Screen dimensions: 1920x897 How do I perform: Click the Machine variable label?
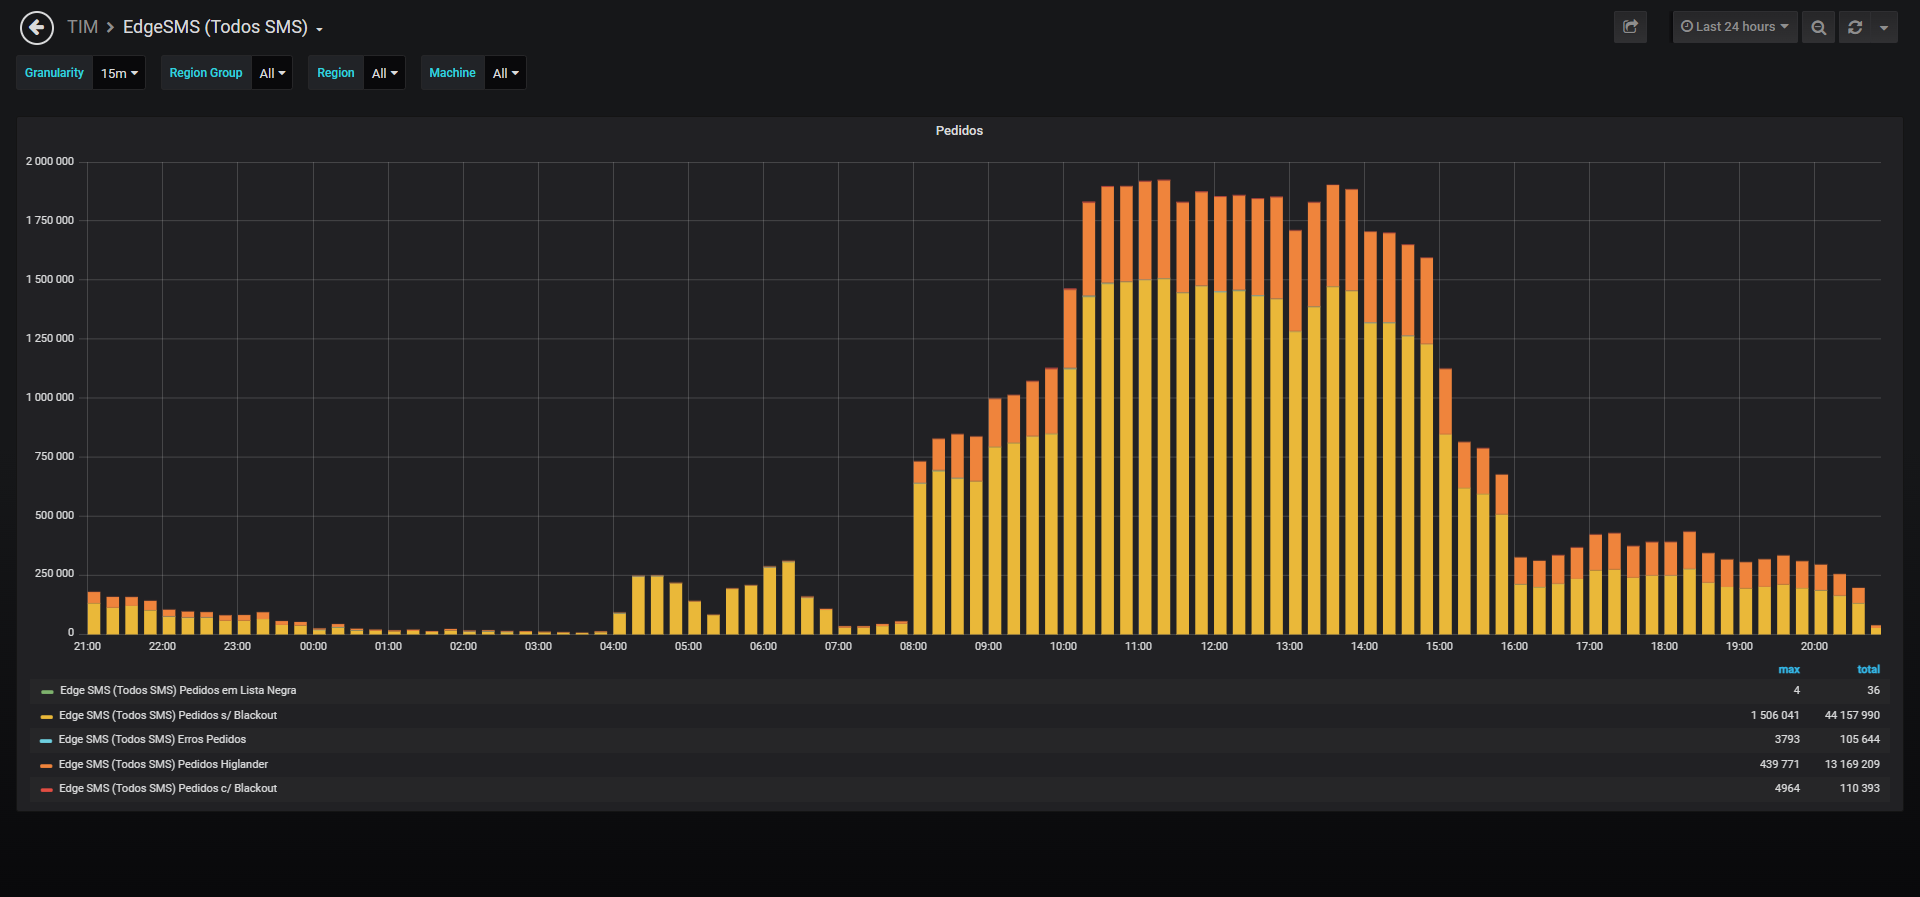point(452,73)
